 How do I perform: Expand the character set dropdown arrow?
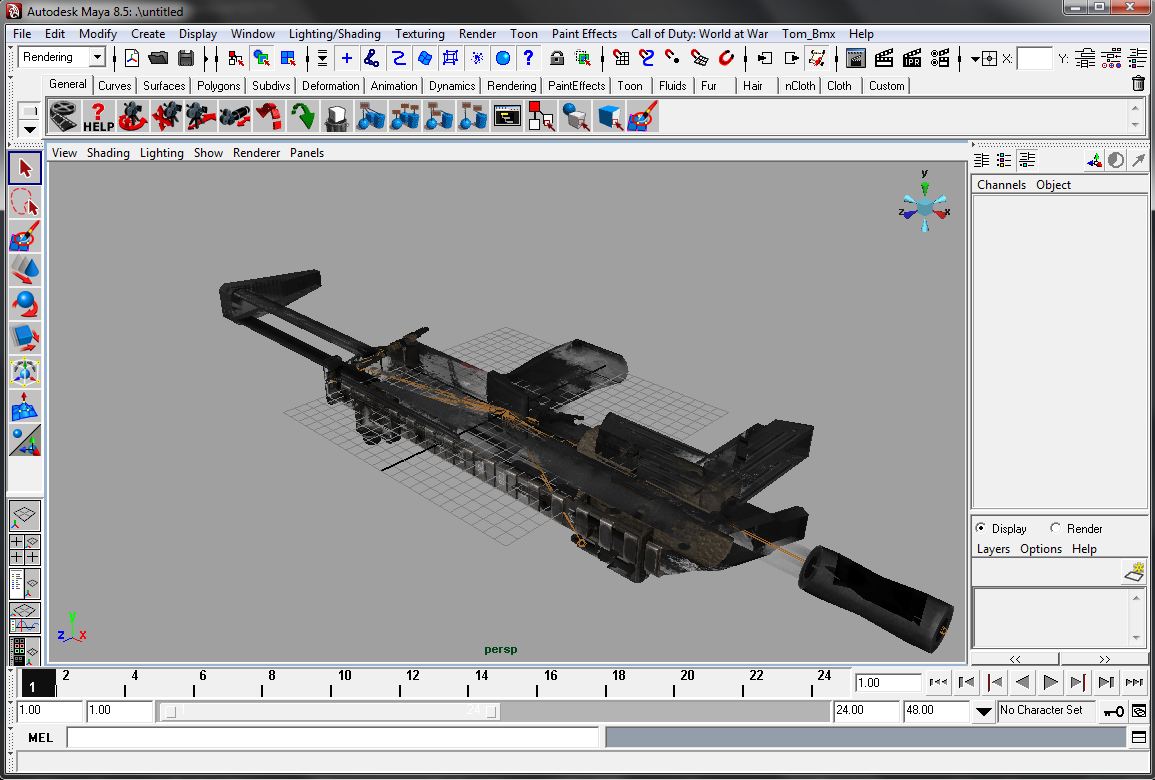click(x=984, y=711)
